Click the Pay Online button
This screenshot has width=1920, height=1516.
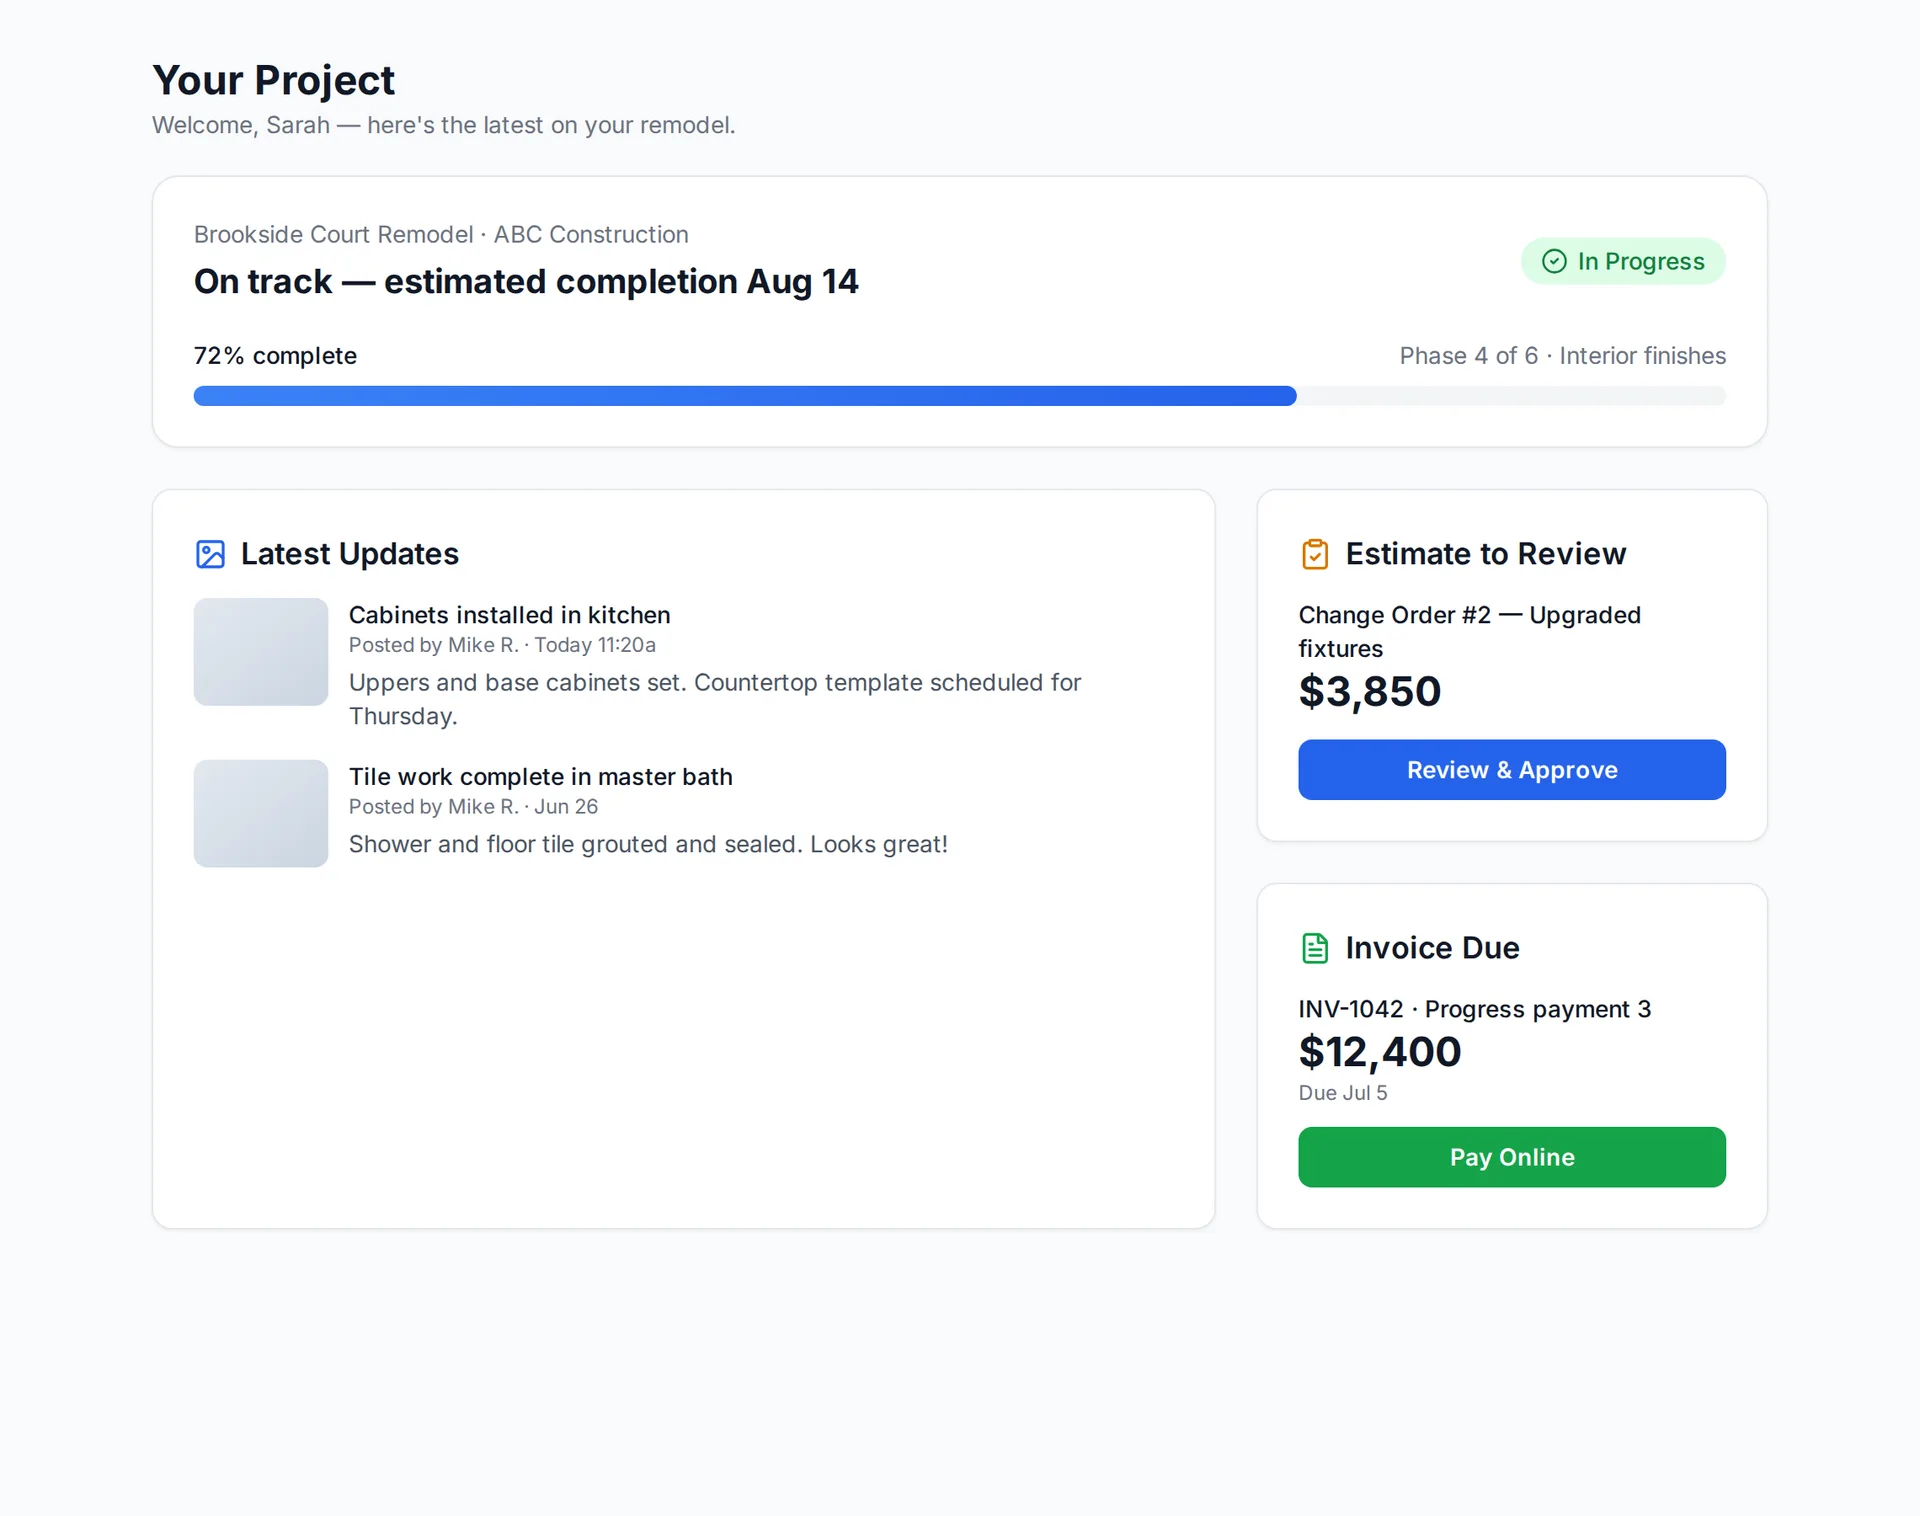1512,1157
